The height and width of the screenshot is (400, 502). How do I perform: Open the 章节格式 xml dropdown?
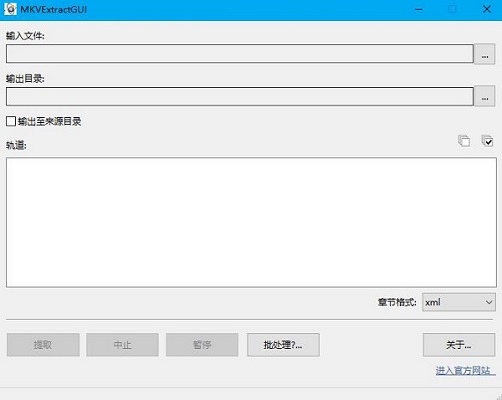coord(459,302)
